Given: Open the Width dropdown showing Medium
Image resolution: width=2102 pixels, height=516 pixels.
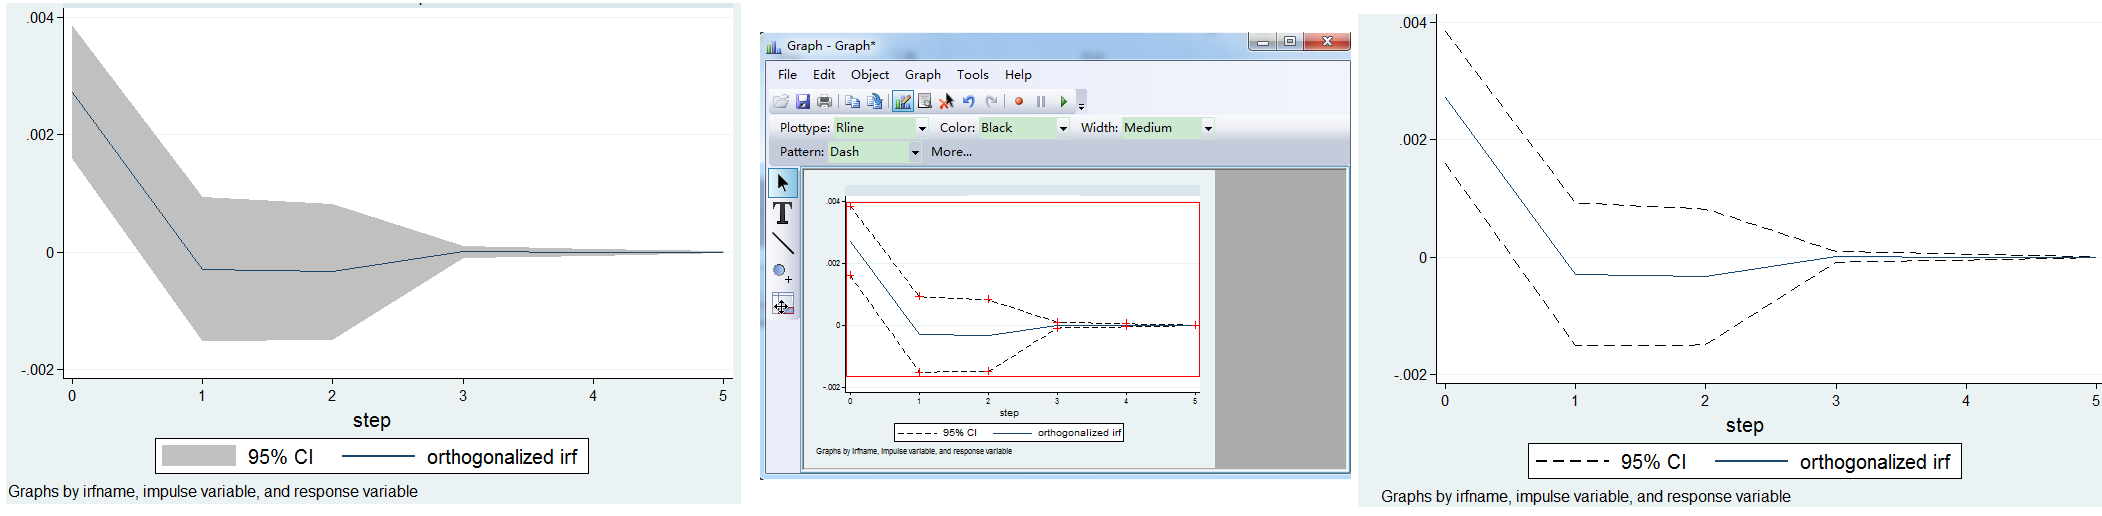Looking at the screenshot, I should (x=1207, y=128).
